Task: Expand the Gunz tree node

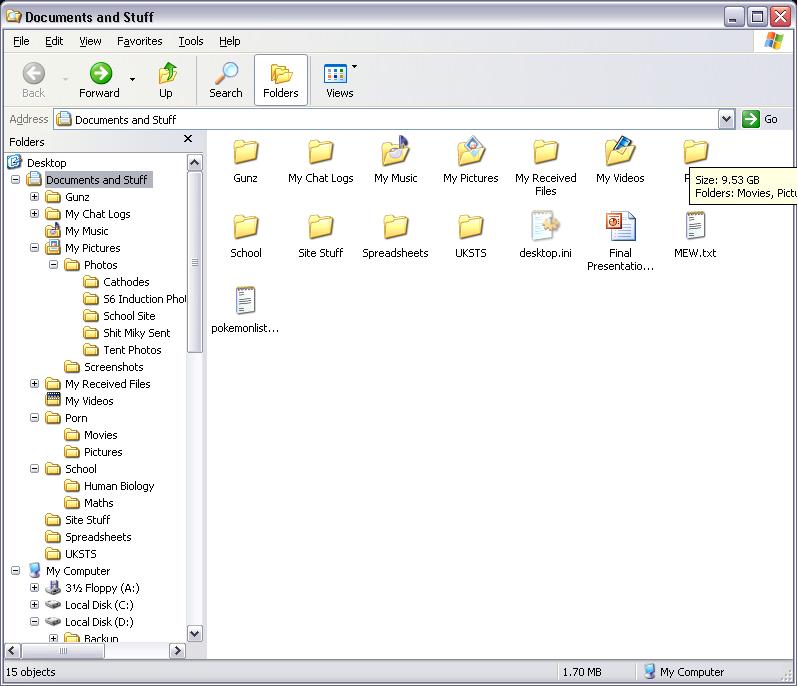Action: tap(35, 197)
